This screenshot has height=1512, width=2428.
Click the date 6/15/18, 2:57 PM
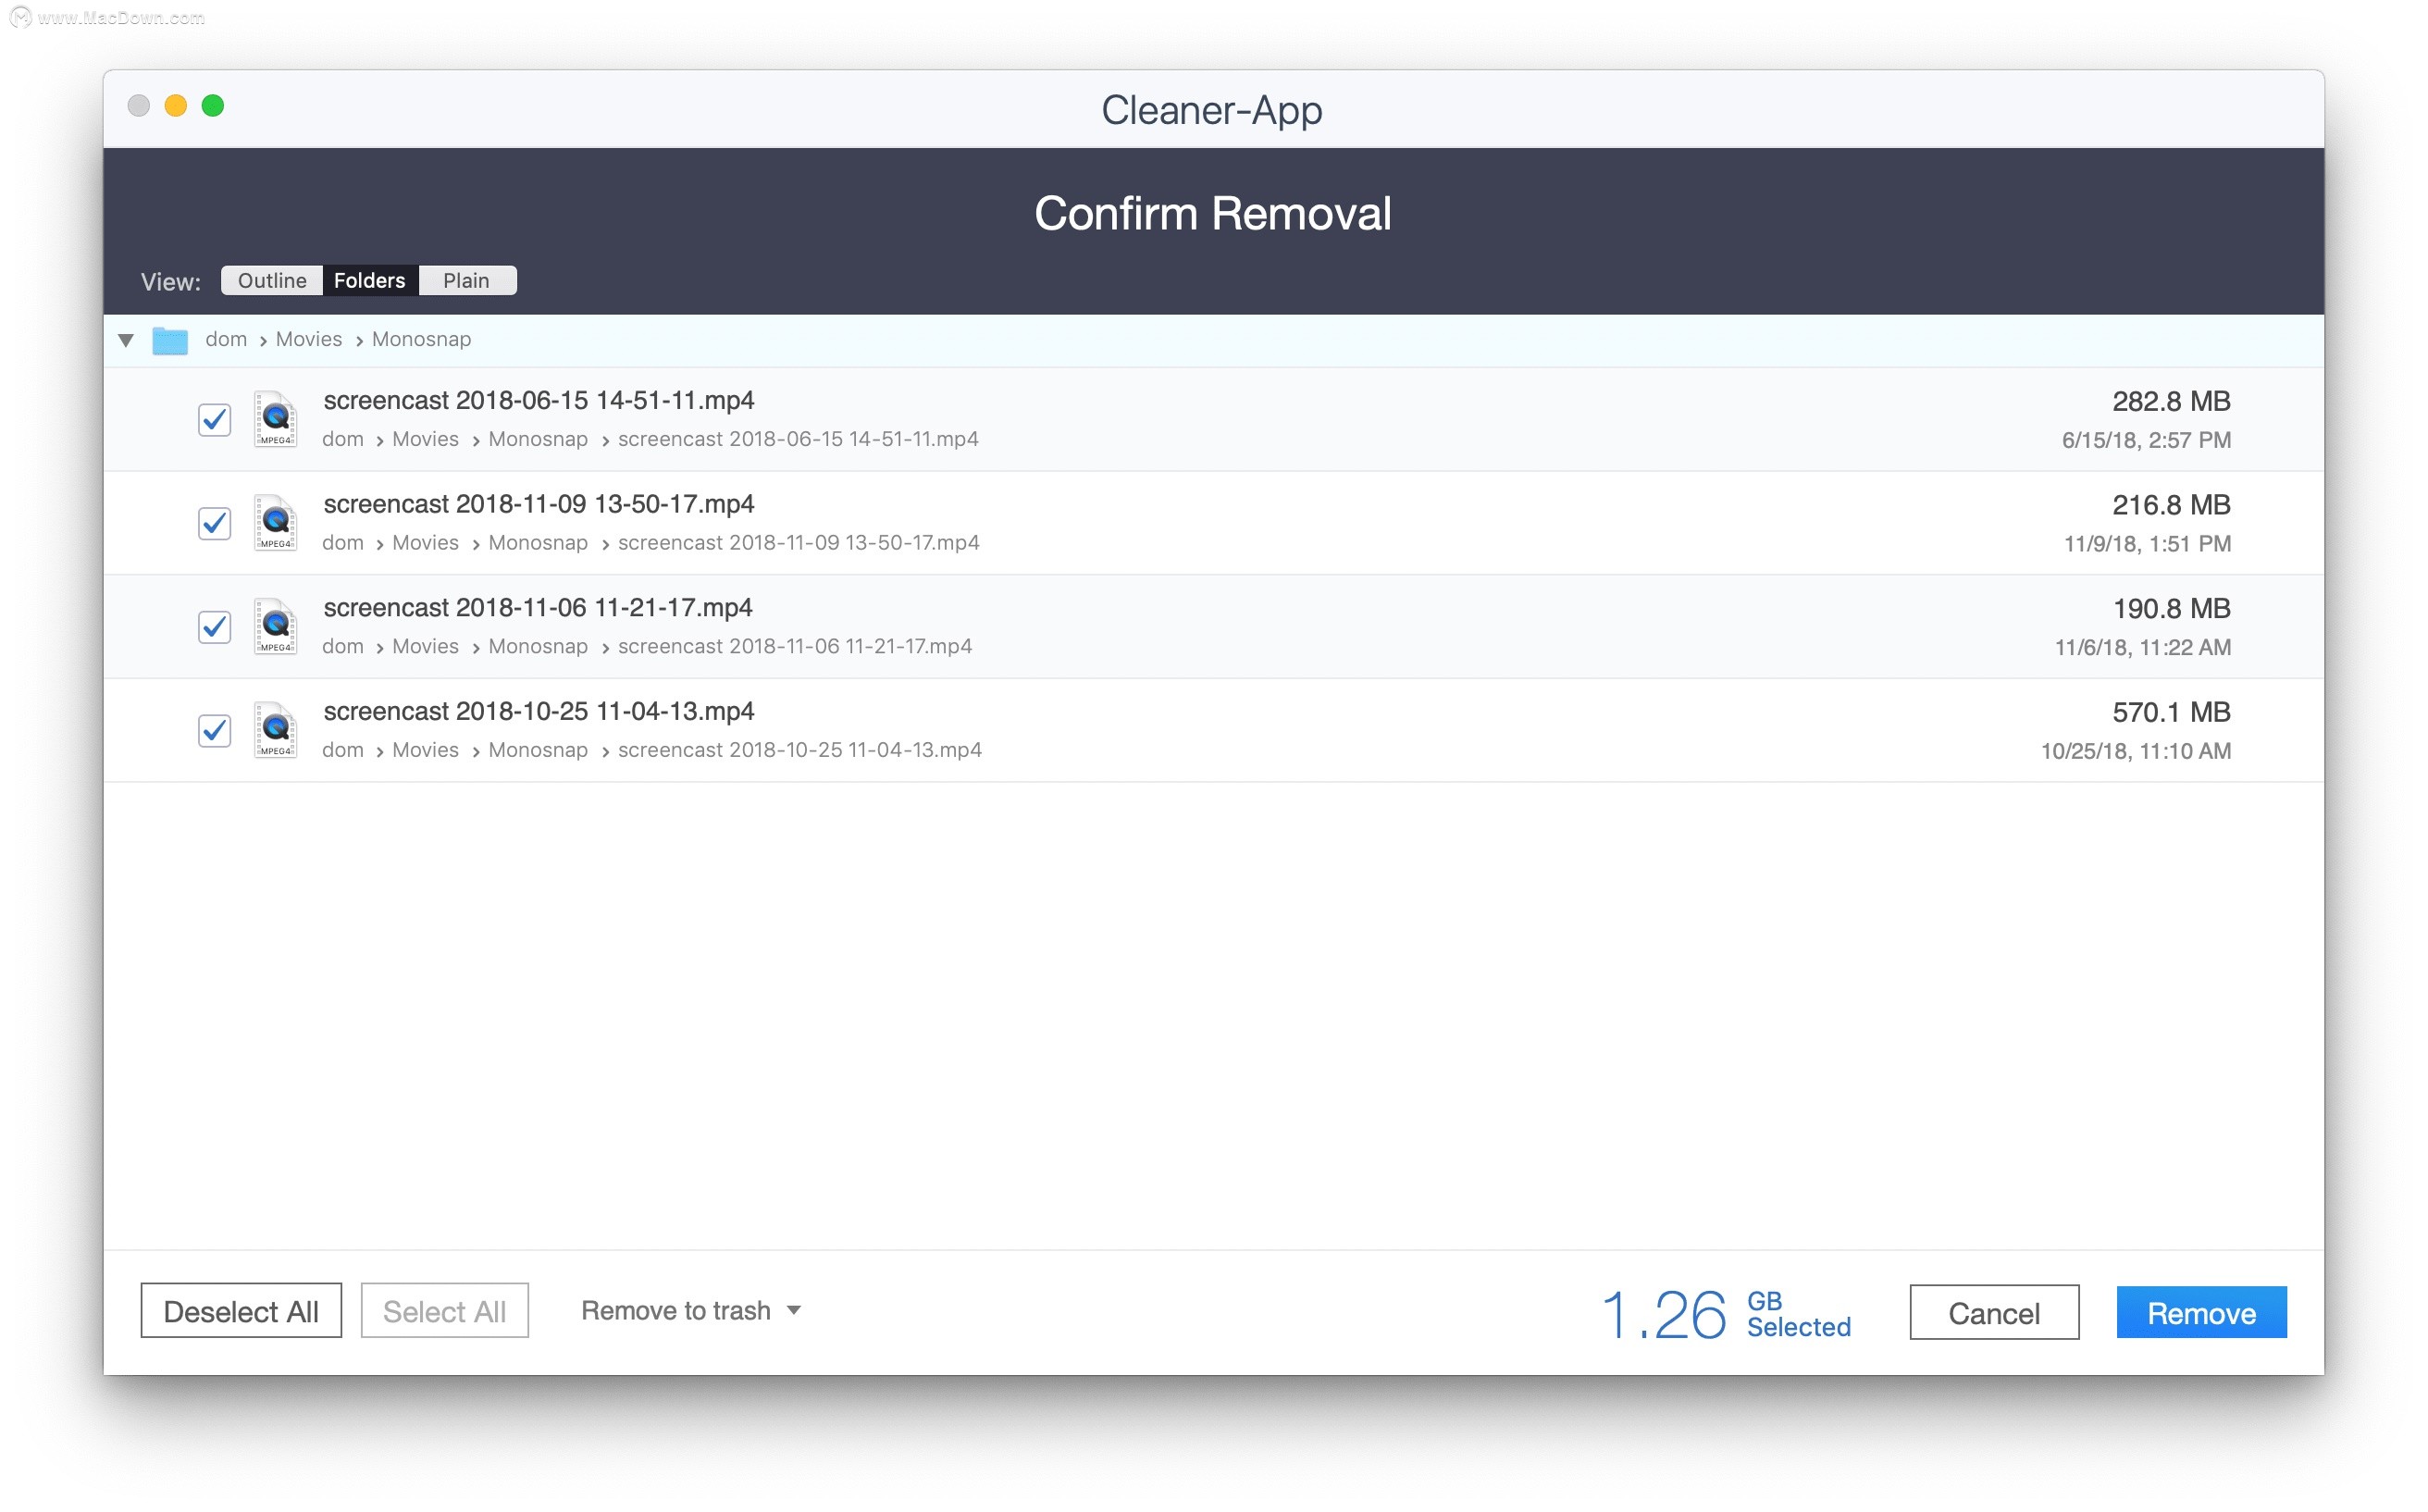2146,441
